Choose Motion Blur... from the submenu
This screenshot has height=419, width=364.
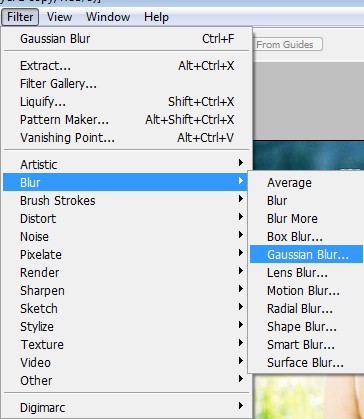(x=306, y=291)
